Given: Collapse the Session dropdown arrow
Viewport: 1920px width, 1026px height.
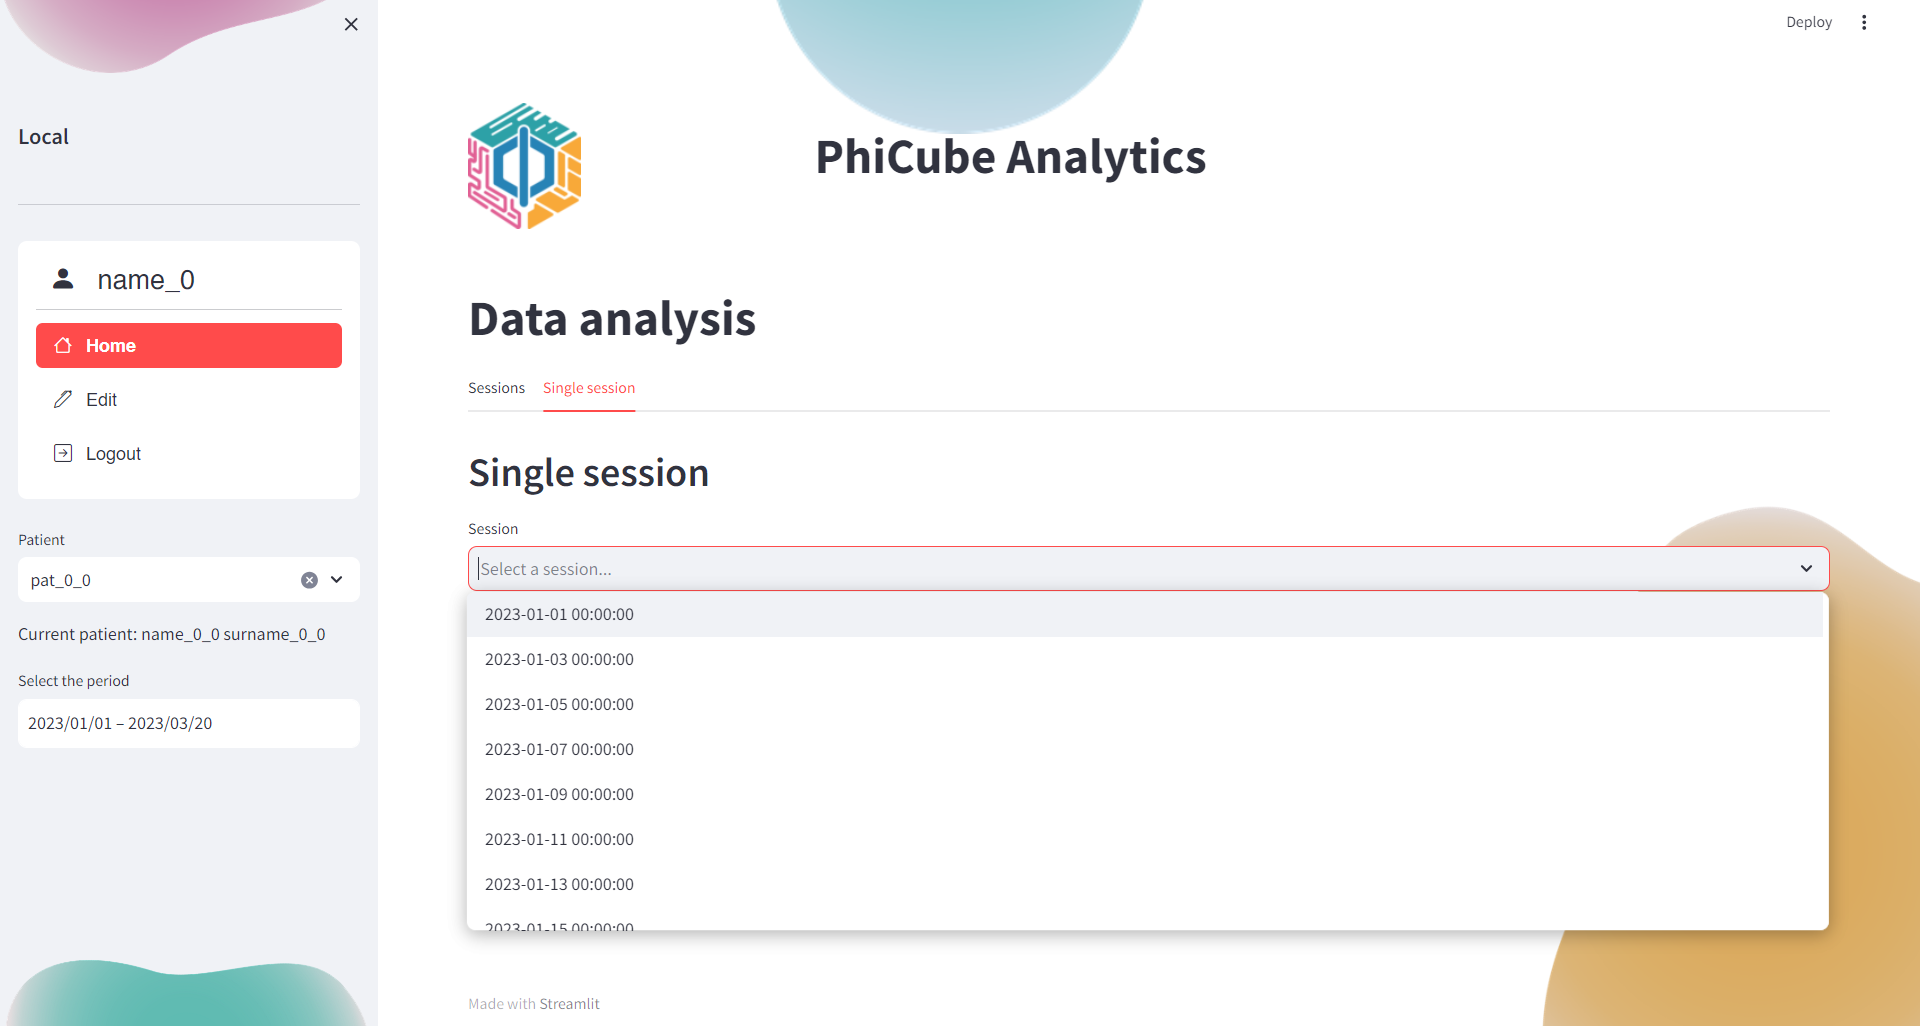Looking at the screenshot, I should click(1806, 568).
